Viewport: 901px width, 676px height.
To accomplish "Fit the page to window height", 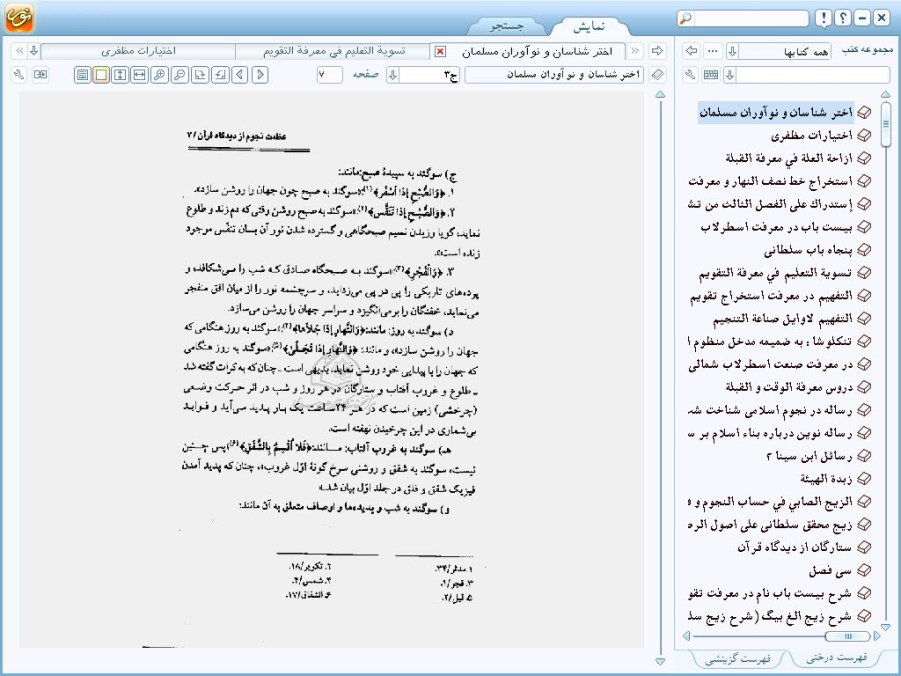I will pos(120,75).
